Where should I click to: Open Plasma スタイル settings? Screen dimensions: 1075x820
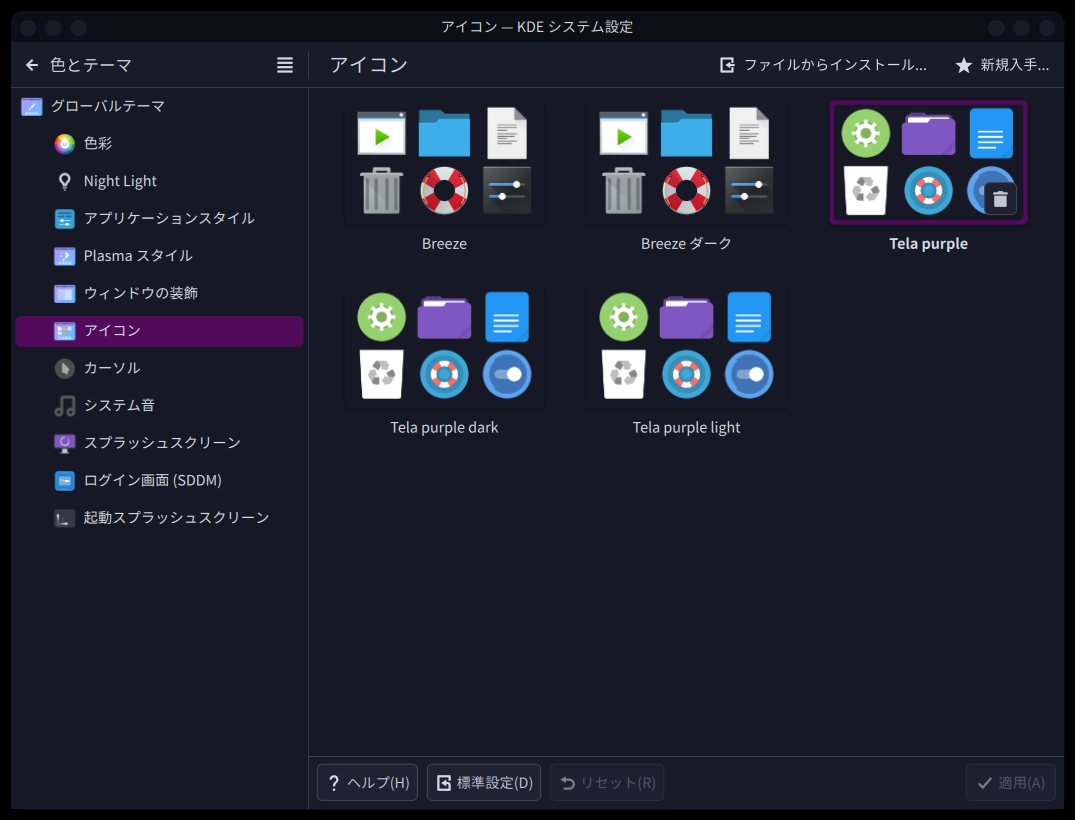click(159, 256)
